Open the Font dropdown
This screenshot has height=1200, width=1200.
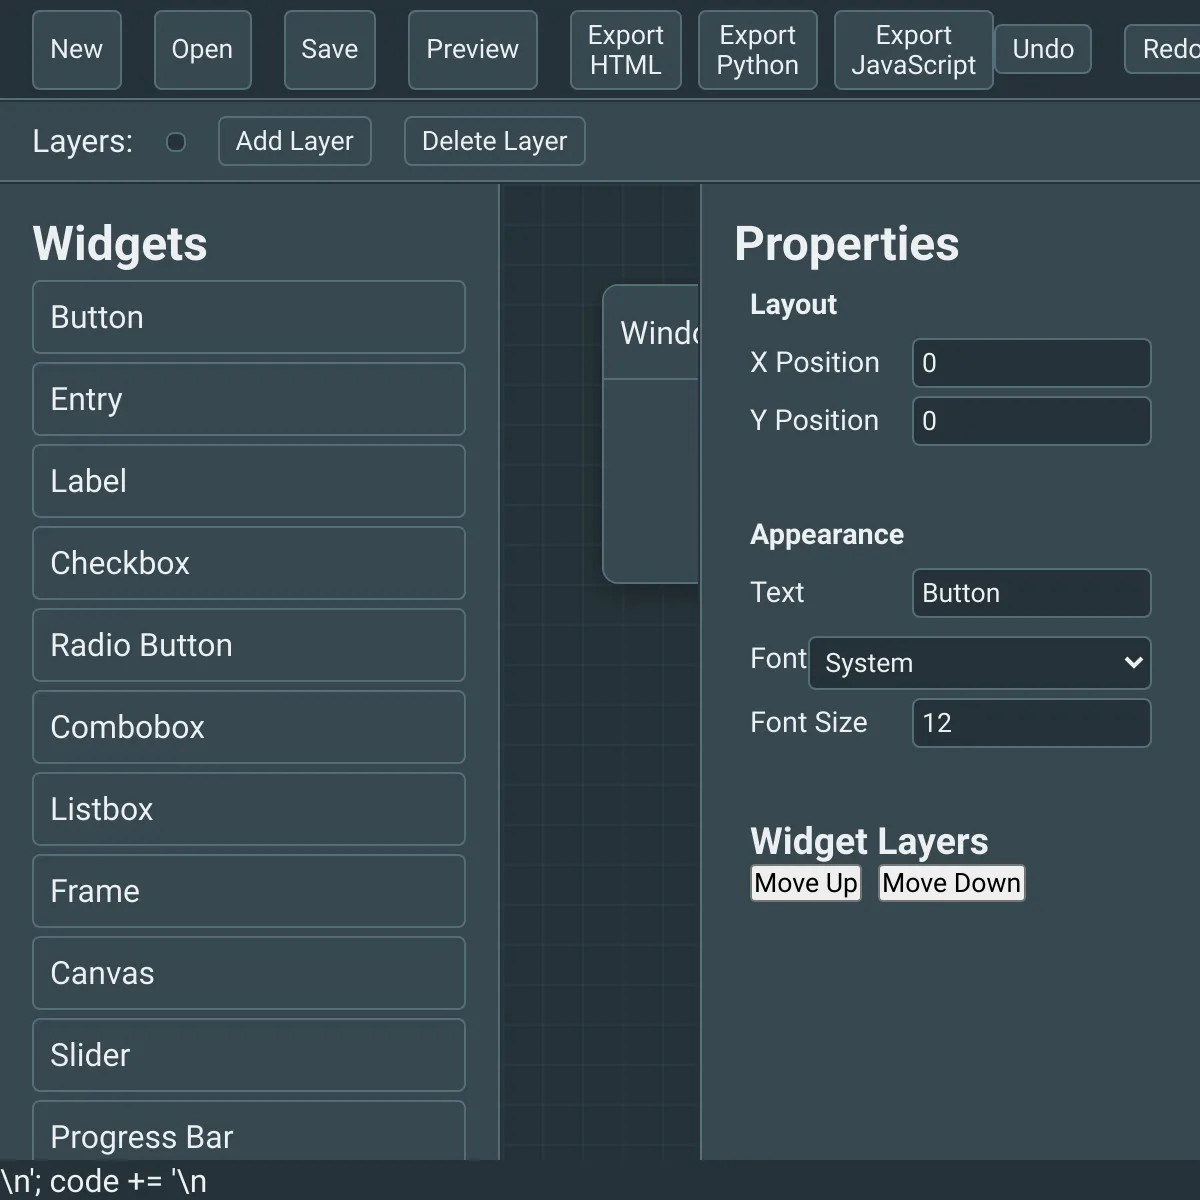(x=979, y=663)
